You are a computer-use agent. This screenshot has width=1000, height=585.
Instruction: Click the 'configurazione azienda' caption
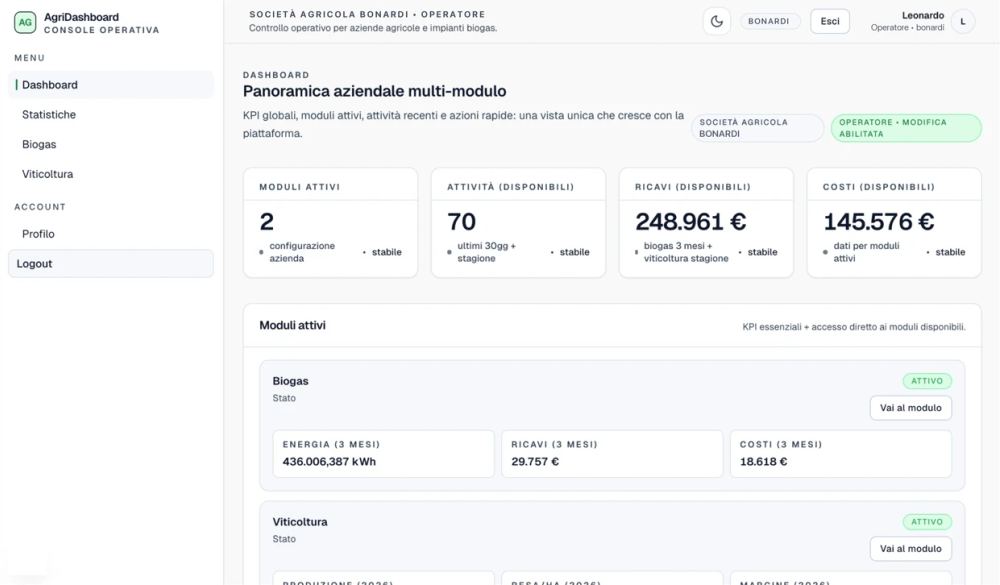[x=302, y=252]
